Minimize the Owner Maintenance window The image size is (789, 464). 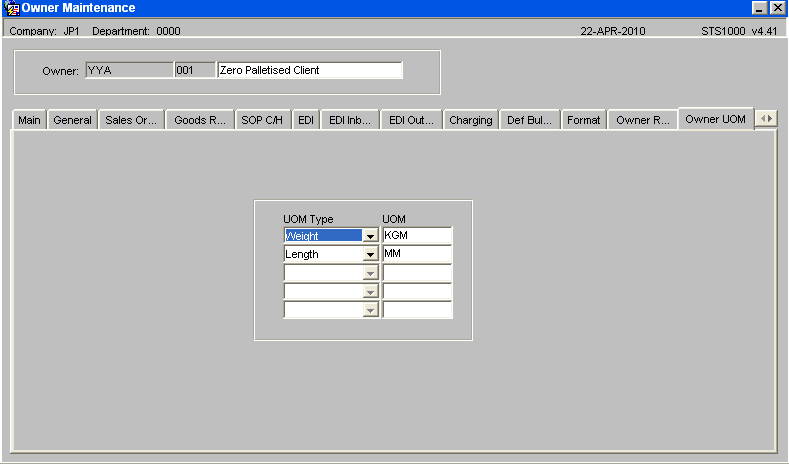point(760,8)
